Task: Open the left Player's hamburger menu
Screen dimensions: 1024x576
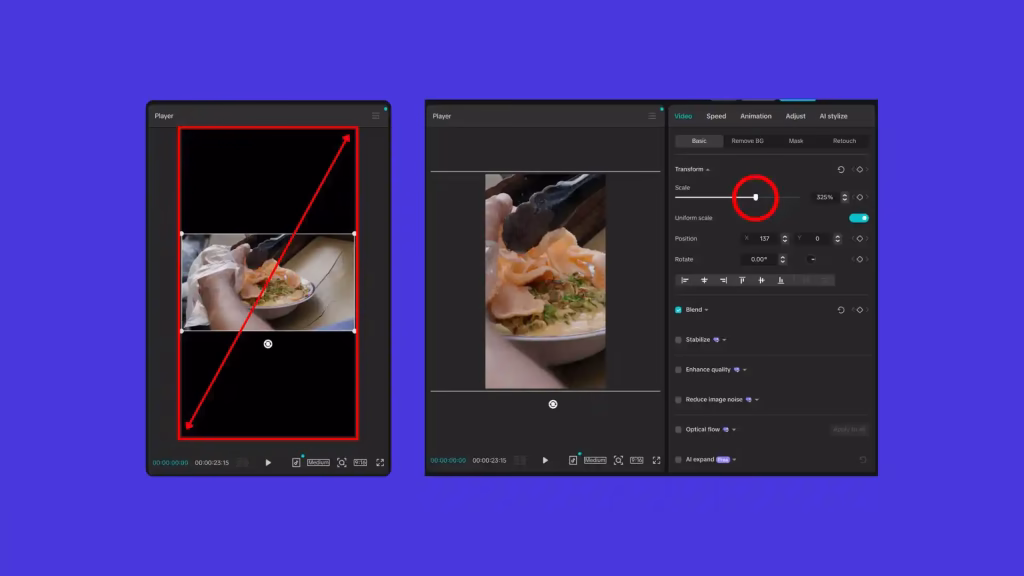Action: pos(376,116)
